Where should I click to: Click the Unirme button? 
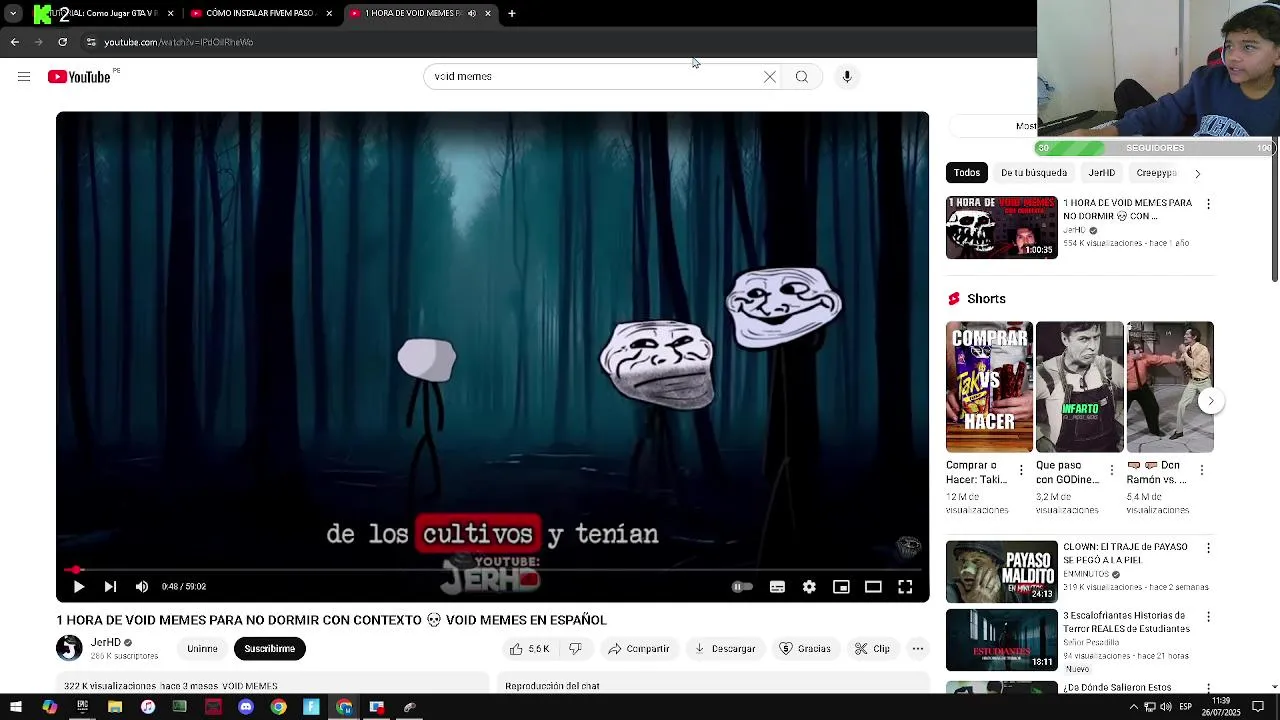point(202,649)
